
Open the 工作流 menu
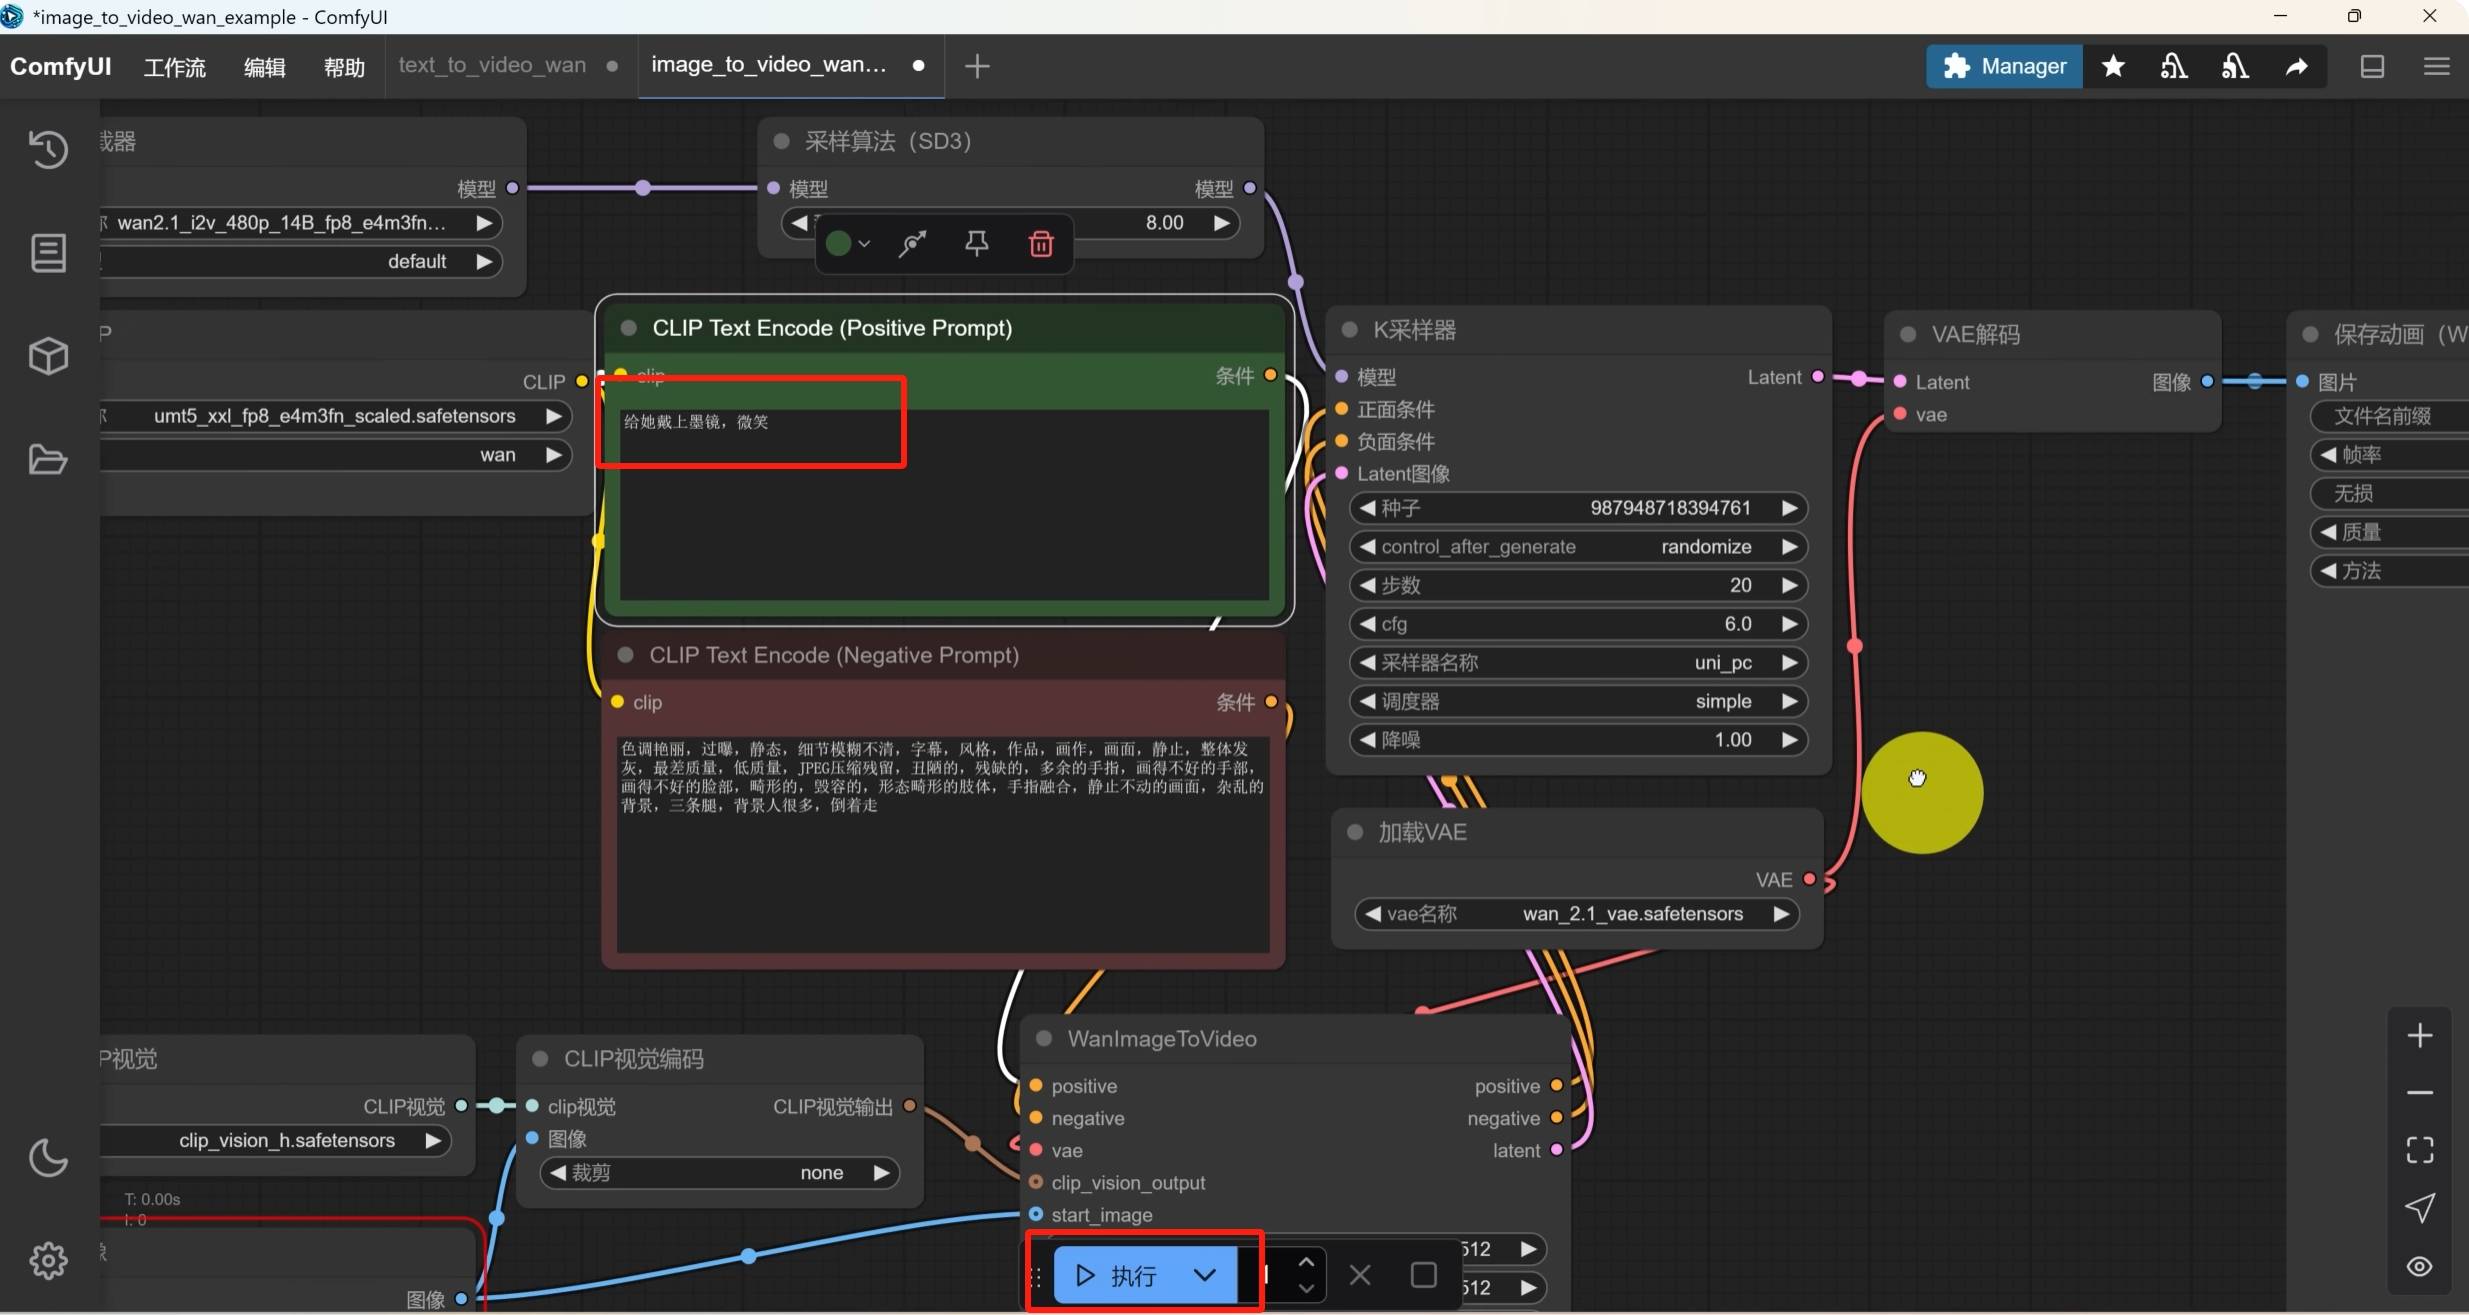coord(175,67)
